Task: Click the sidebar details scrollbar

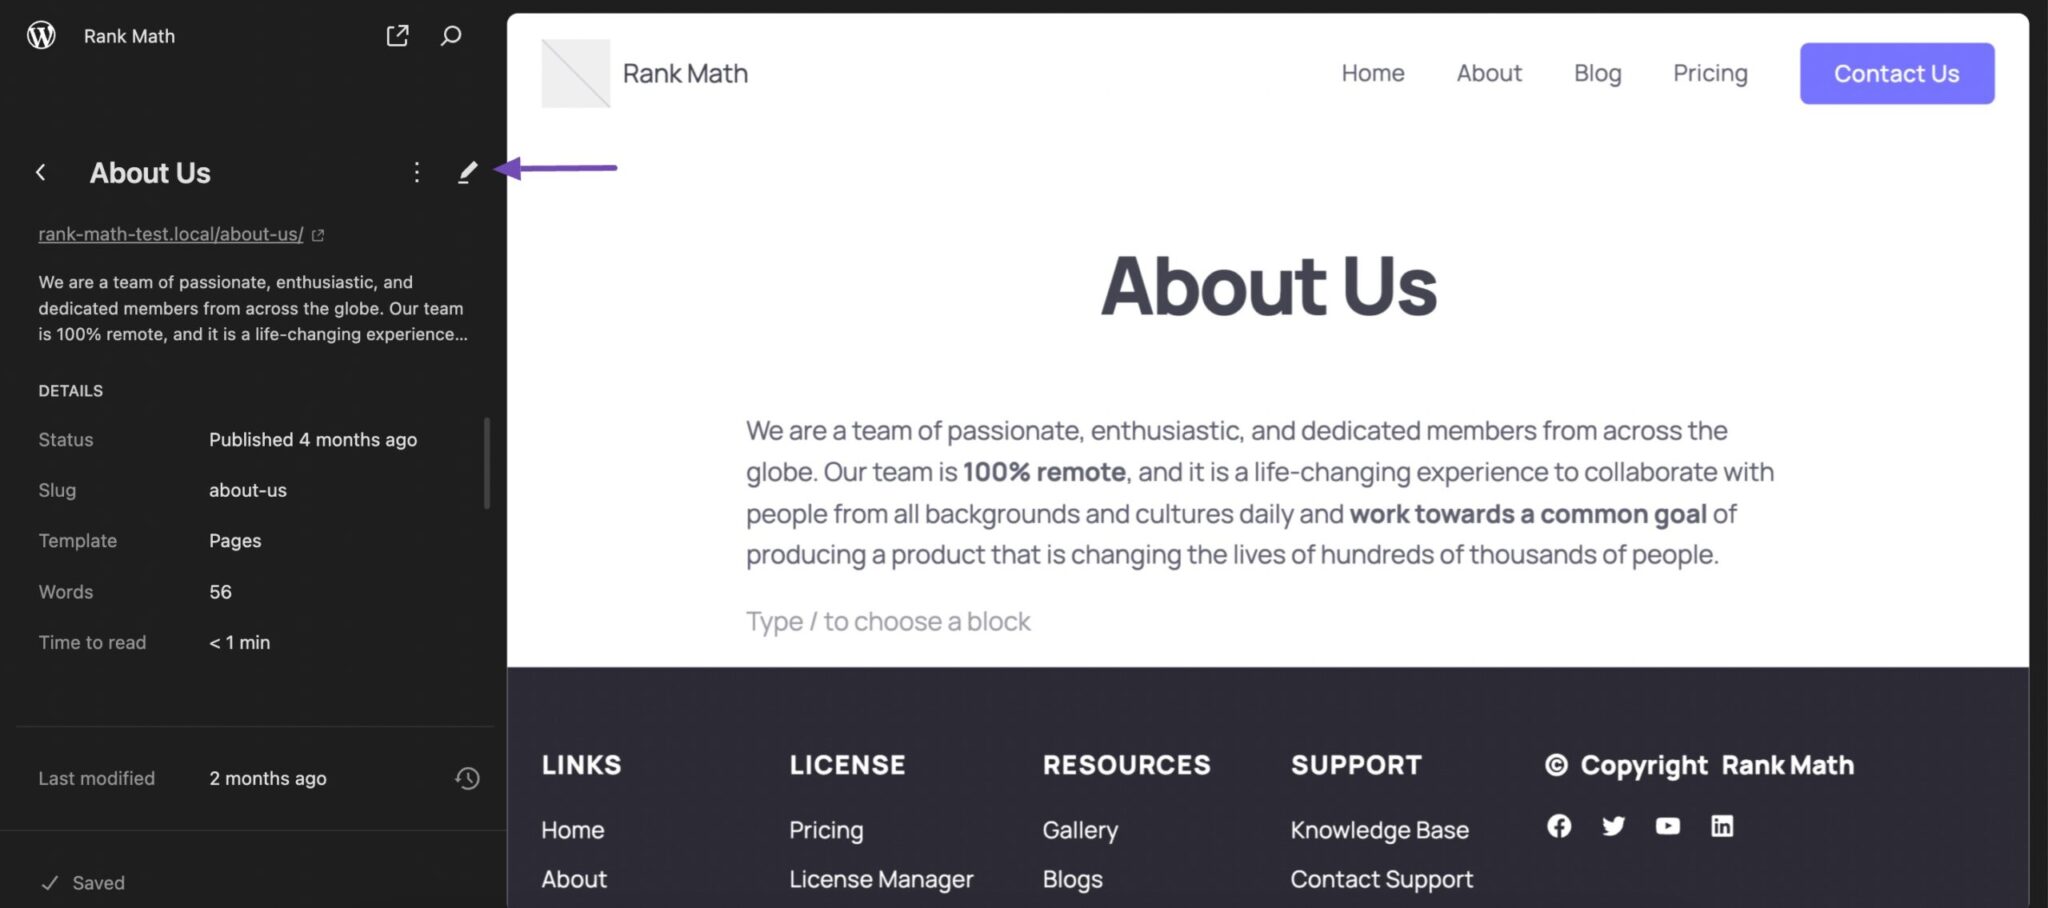Action: pos(487,463)
